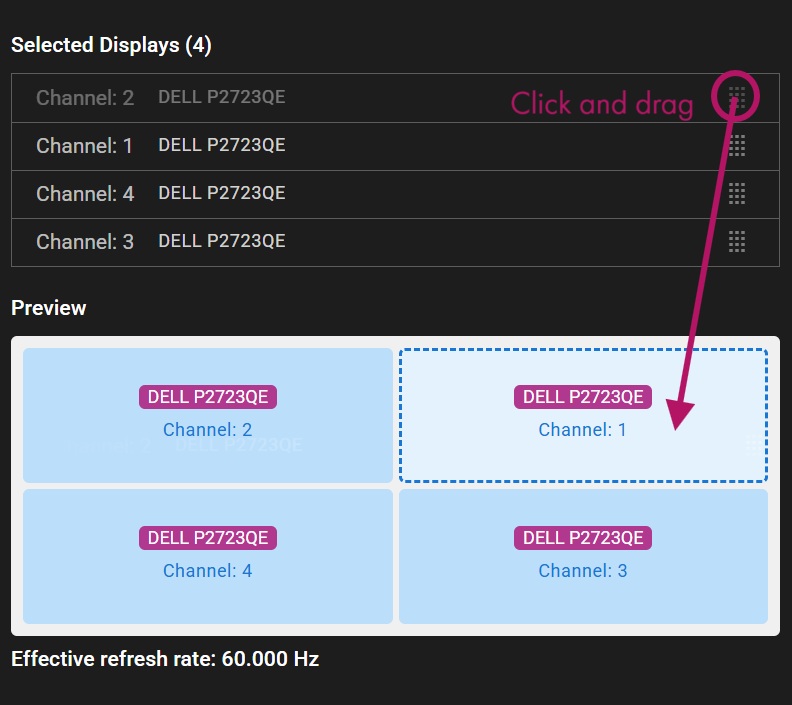Pick the Channel: 3 label in the displays list
The width and height of the screenshot is (792, 705).
pyautogui.click(x=85, y=242)
